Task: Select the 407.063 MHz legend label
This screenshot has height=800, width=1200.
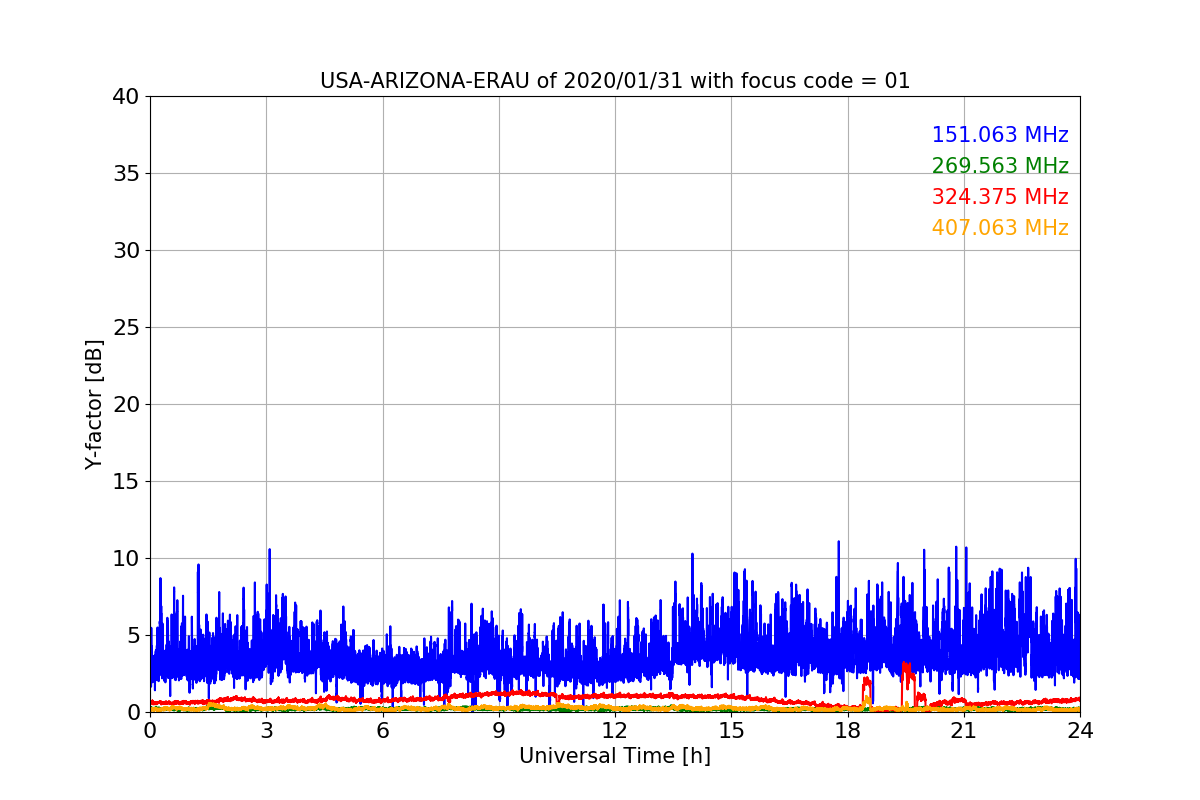Action: (1000, 228)
